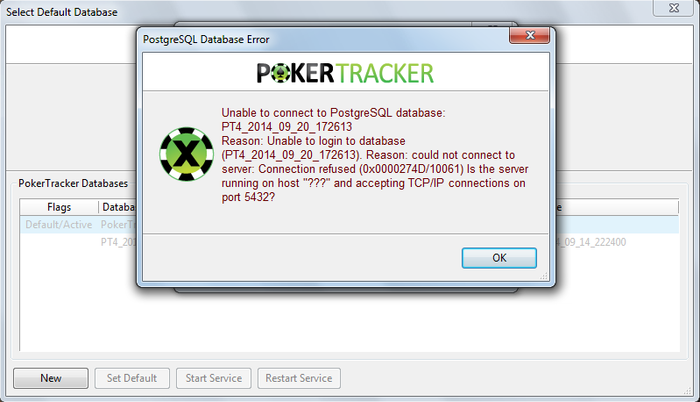Start the PostgreSQL service via Start Service
700x402 pixels.
click(x=213, y=378)
